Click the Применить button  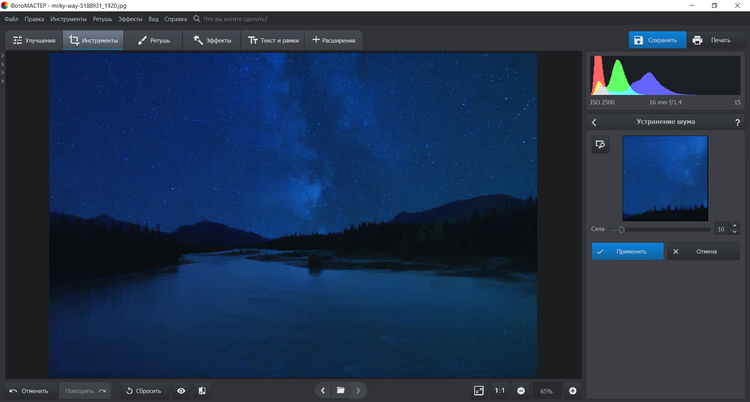627,251
